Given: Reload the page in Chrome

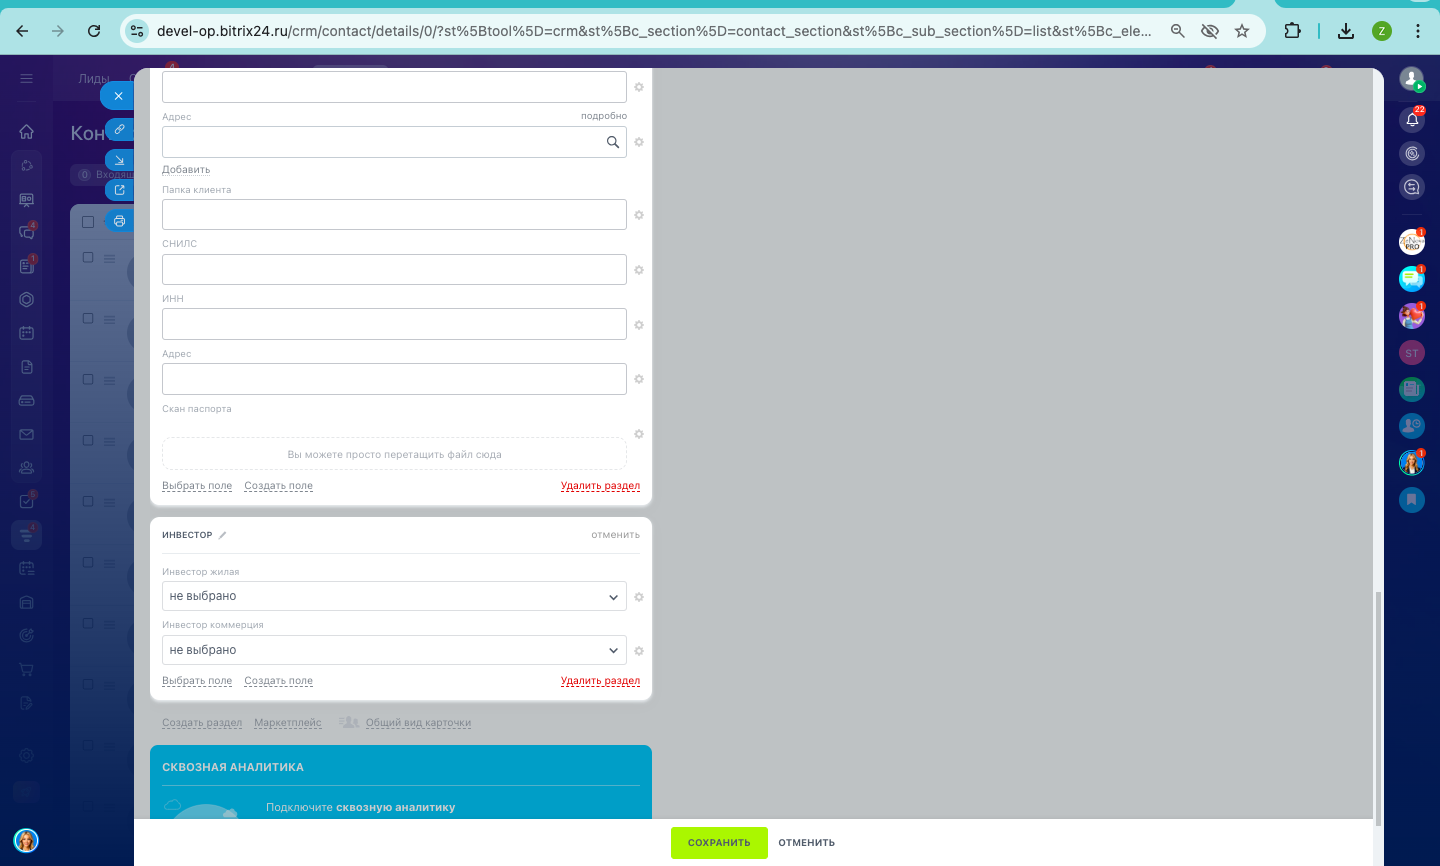Looking at the screenshot, I should click(x=94, y=31).
